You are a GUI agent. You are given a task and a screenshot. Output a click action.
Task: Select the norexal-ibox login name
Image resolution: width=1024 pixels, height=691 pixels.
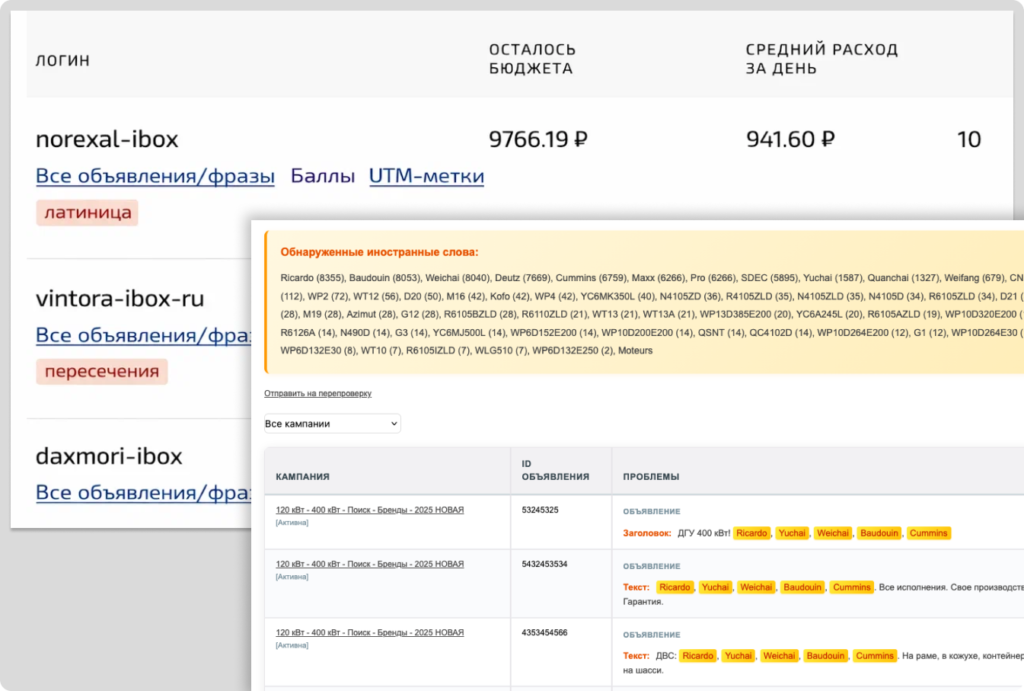click(x=107, y=139)
